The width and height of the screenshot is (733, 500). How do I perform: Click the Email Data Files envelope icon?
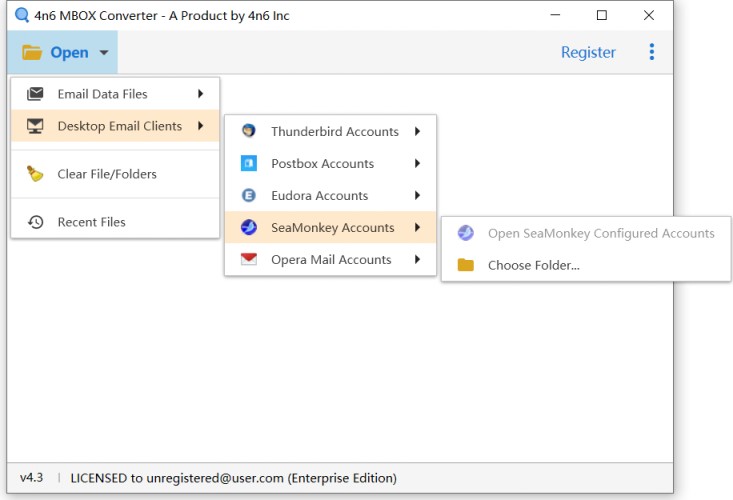[x=35, y=94]
